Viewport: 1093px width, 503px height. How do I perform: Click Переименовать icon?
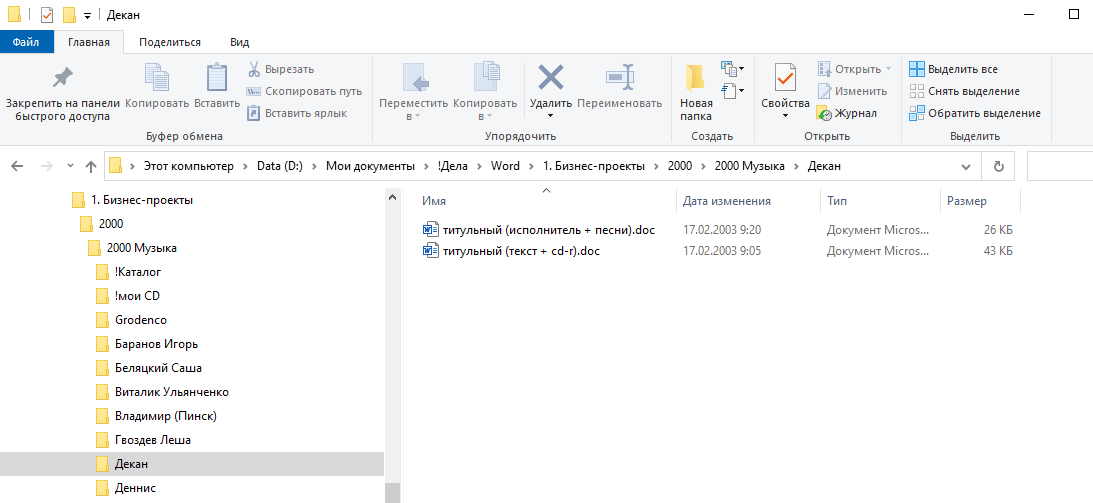pyautogui.click(x=620, y=77)
